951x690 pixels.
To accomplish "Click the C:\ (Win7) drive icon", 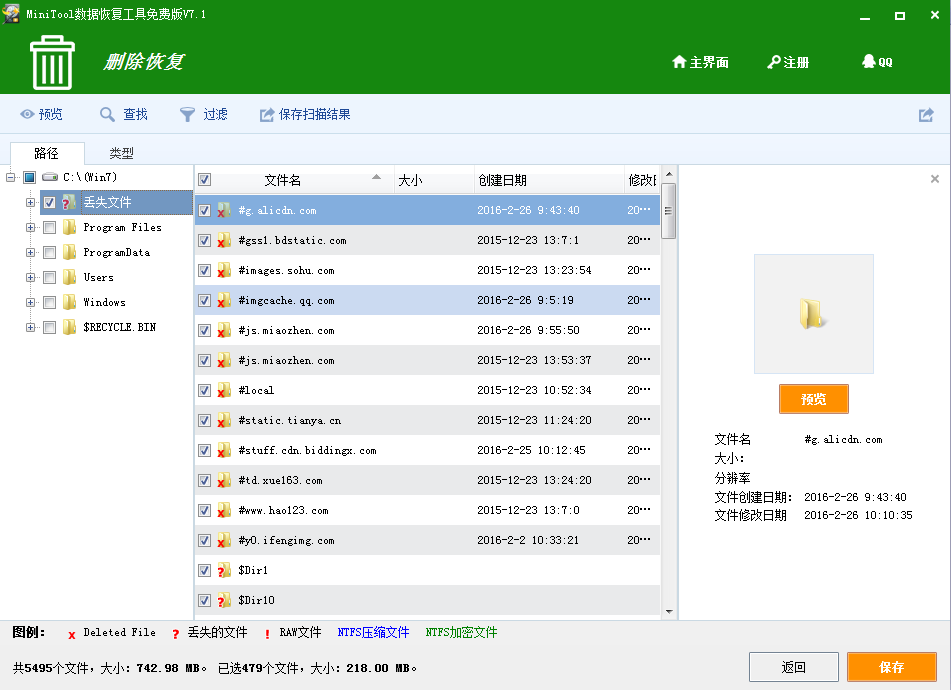I will click(50, 177).
